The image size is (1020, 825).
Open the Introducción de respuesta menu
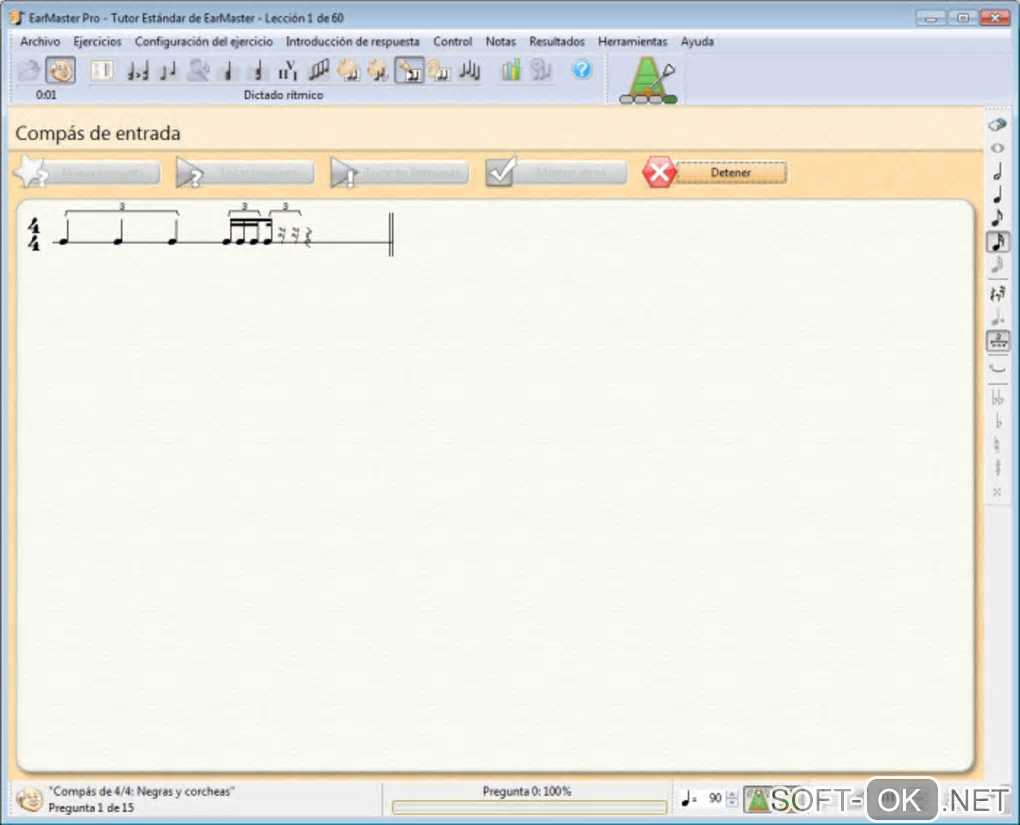[x=353, y=42]
